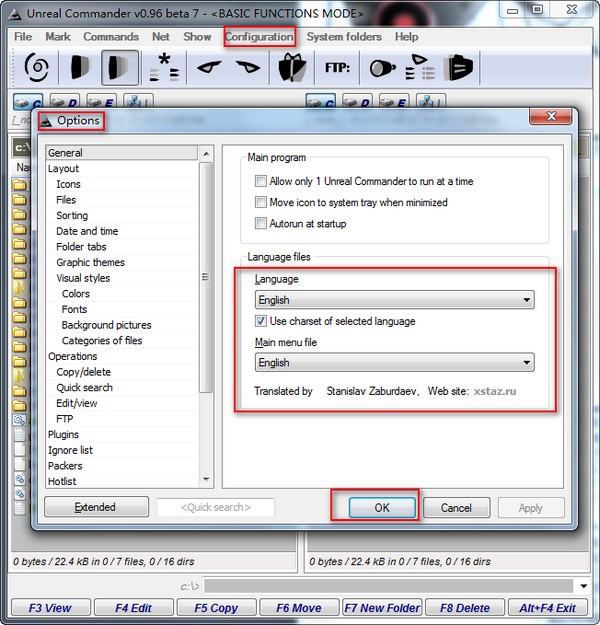The height and width of the screenshot is (625, 600).
Task: Click the OK button
Action: tap(382, 508)
